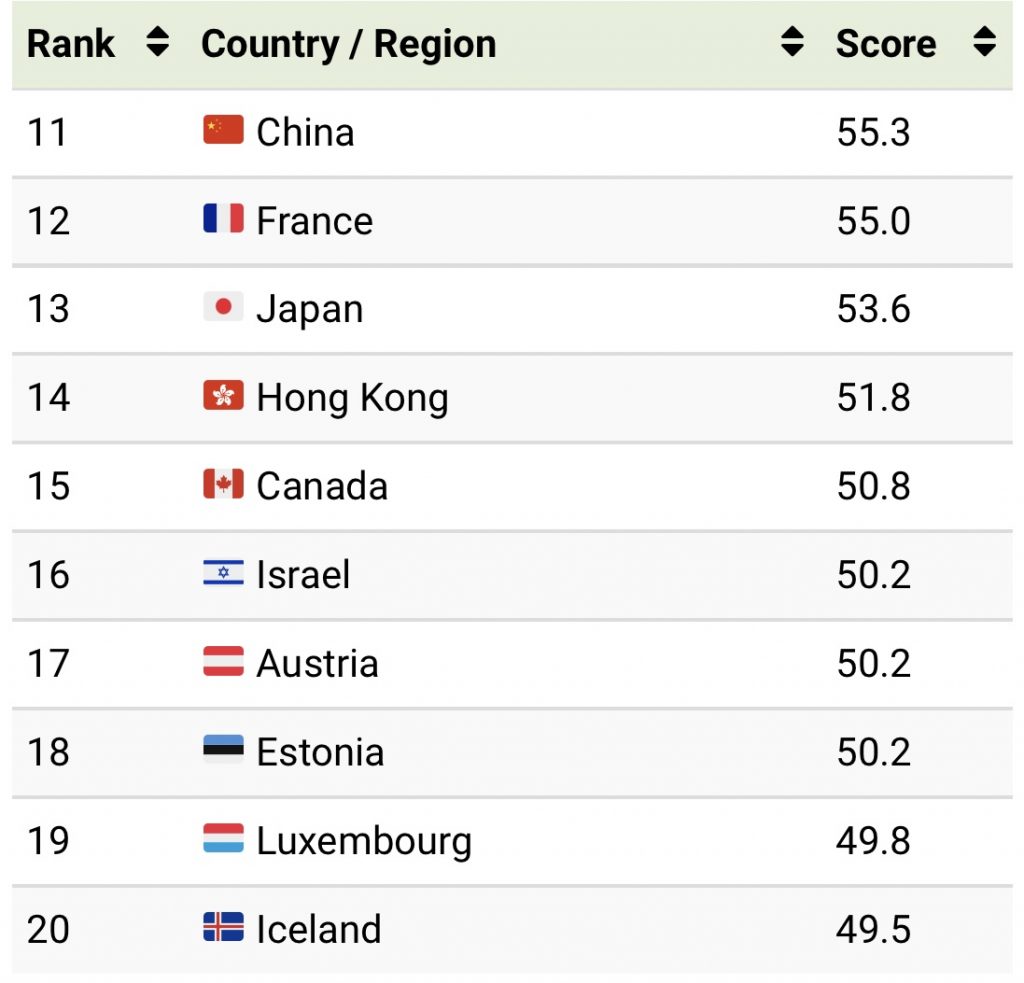Click the Estonia flag icon
Screen dimensions: 1024x983
tap(221, 751)
